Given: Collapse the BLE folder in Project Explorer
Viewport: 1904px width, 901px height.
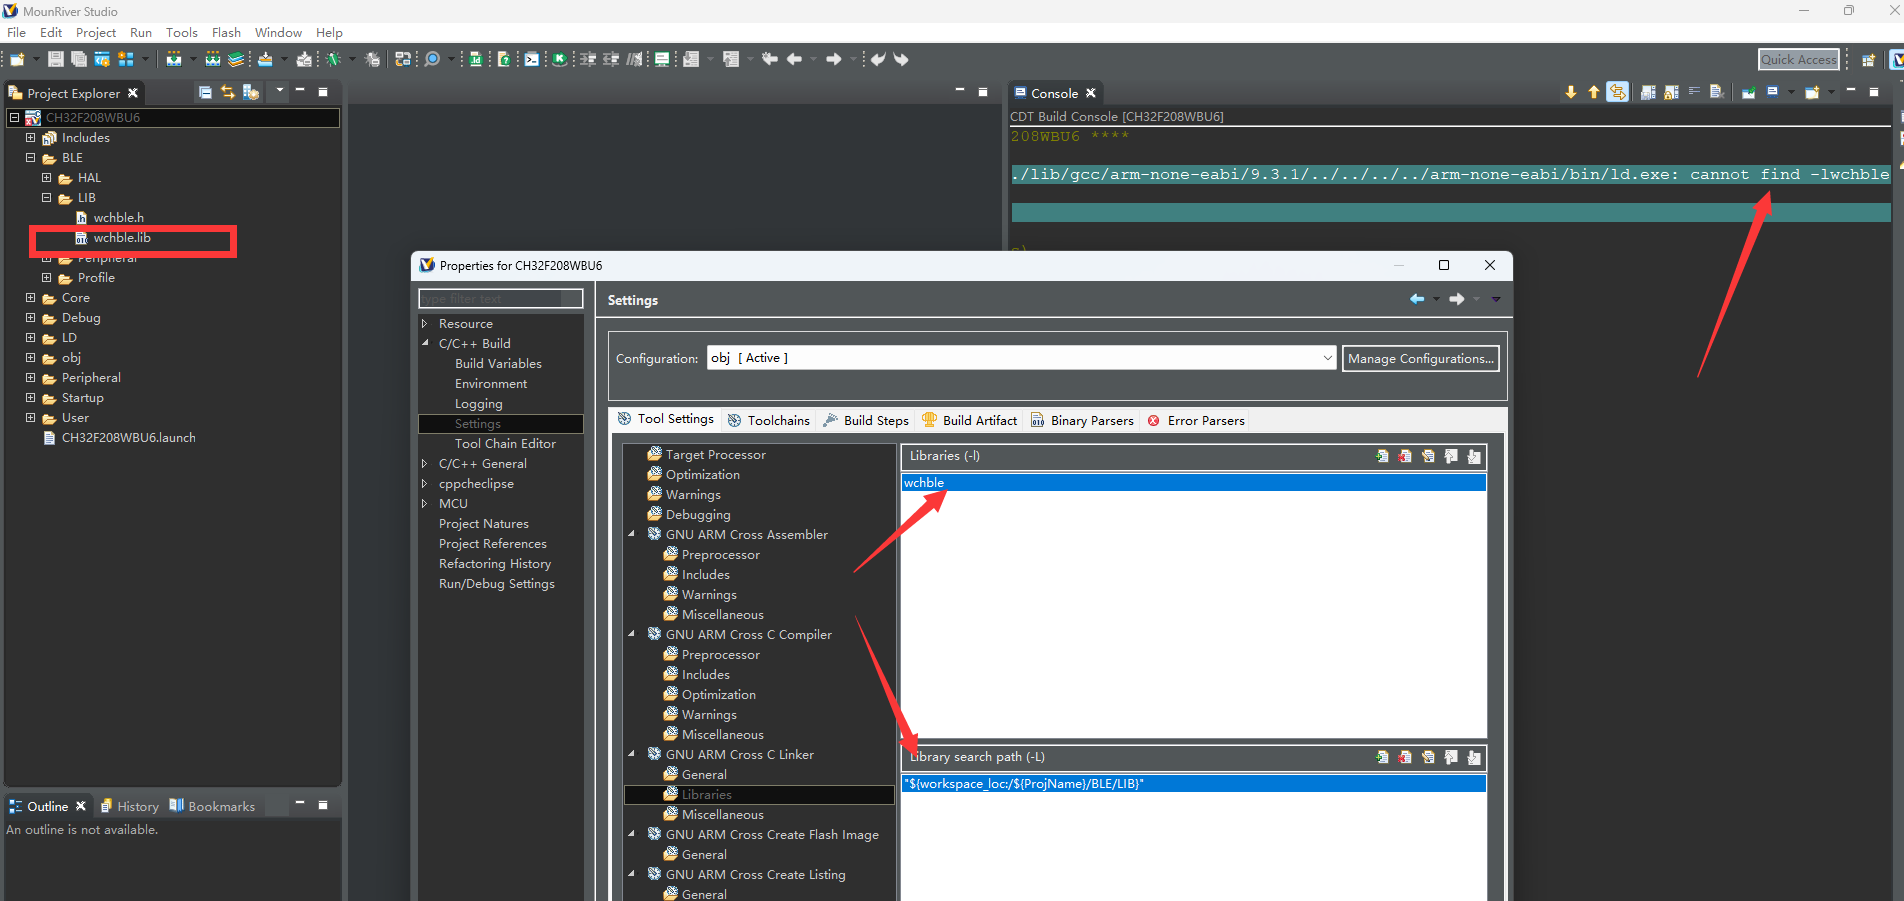Looking at the screenshot, I should coord(30,158).
